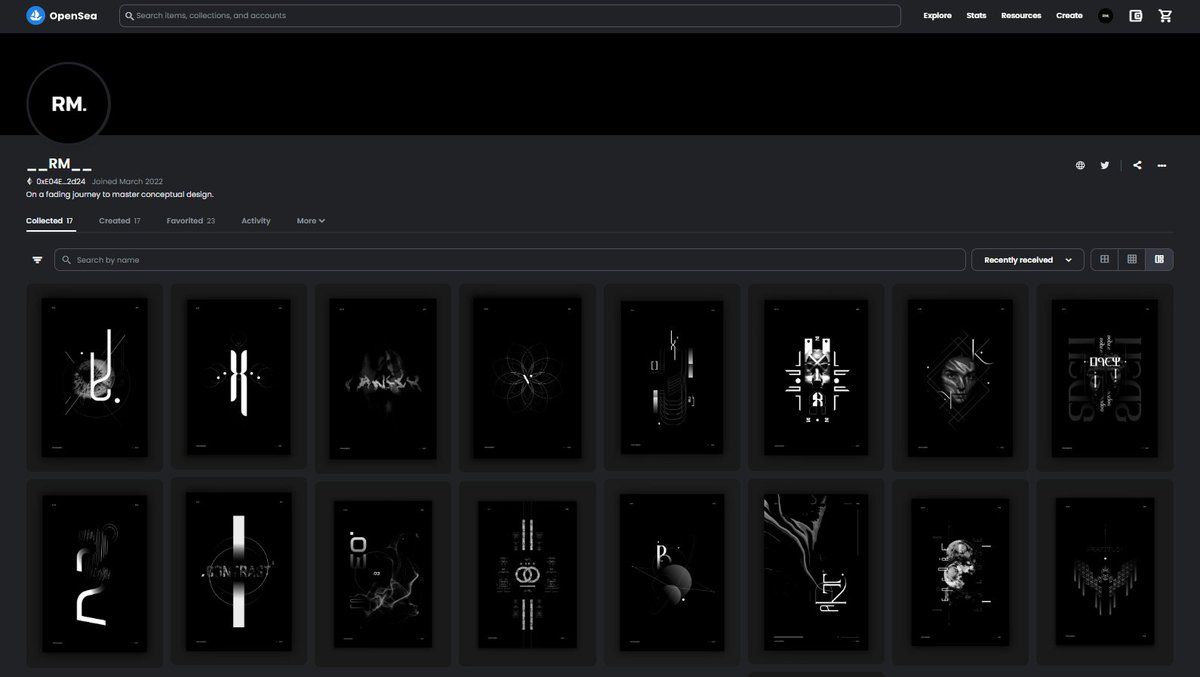Open the OpenSea home logo

point(61,15)
